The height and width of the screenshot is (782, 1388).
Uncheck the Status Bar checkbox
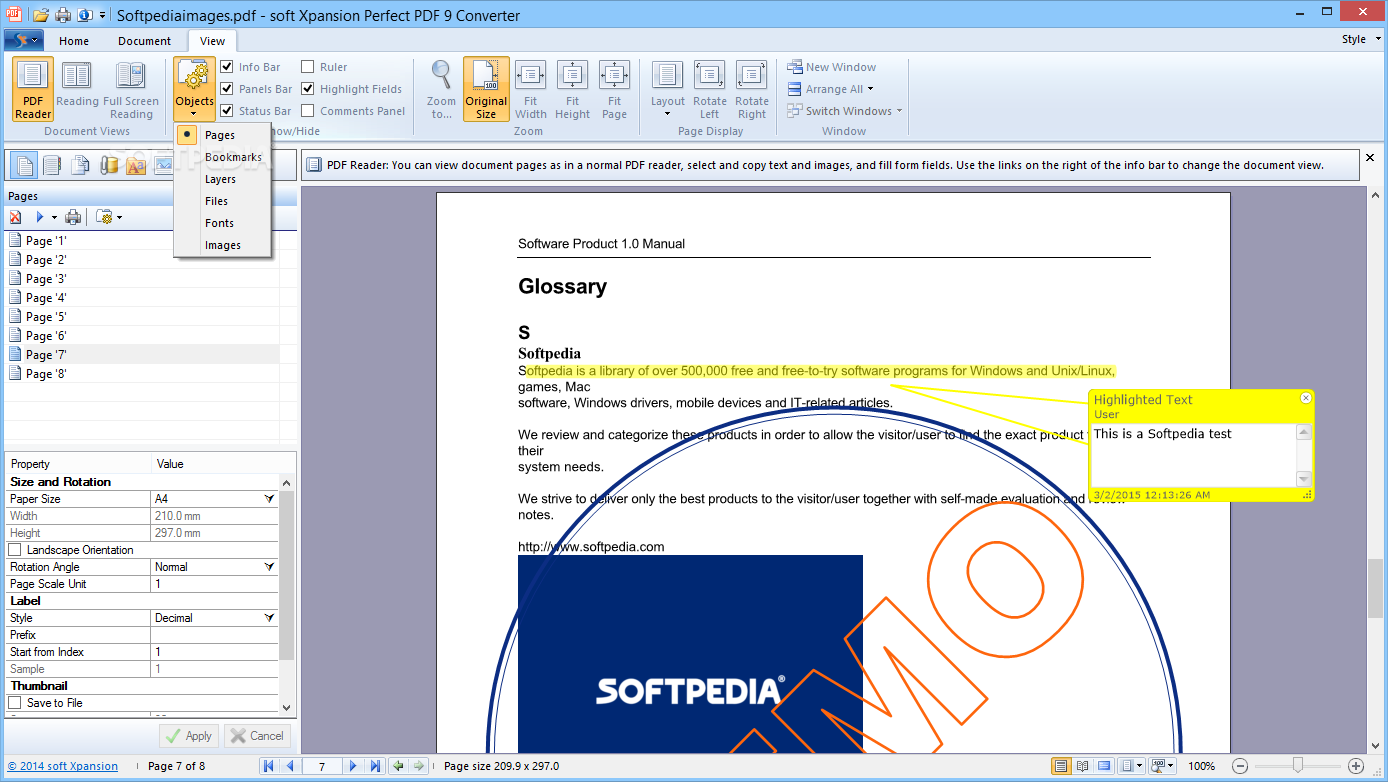227,111
